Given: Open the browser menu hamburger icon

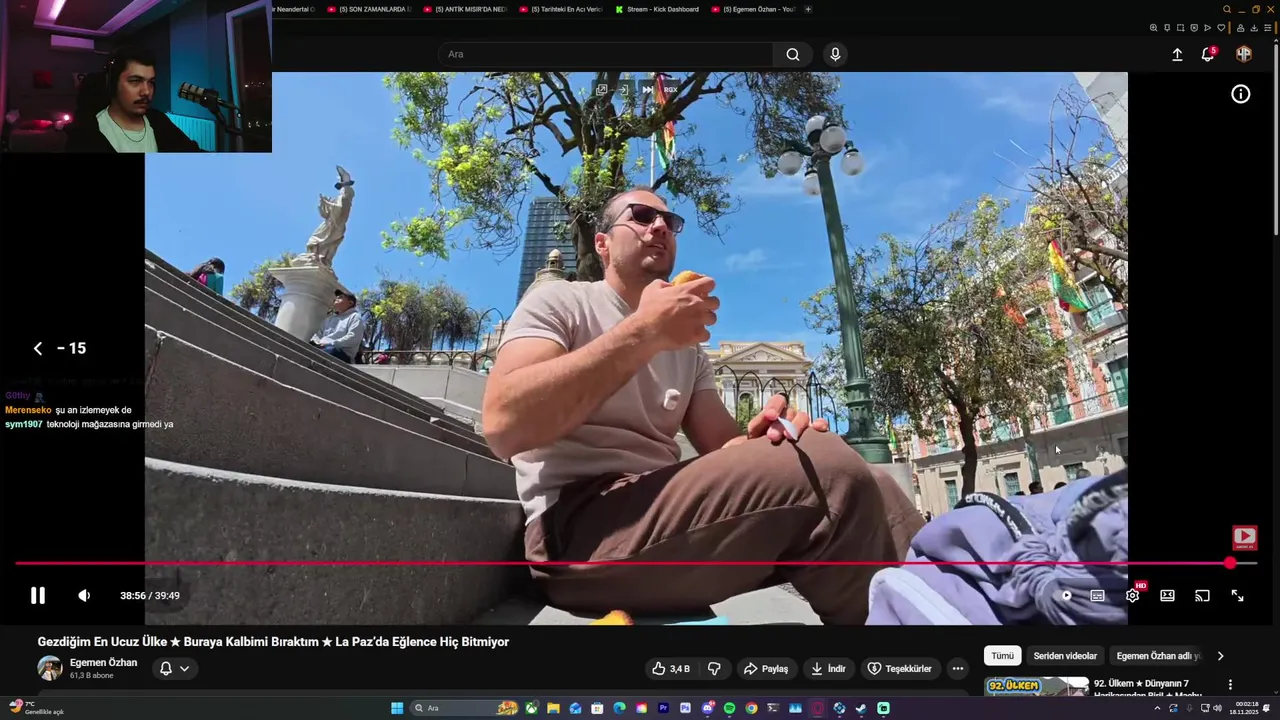Looking at the screenshot, I should [x=1268, y=28].
